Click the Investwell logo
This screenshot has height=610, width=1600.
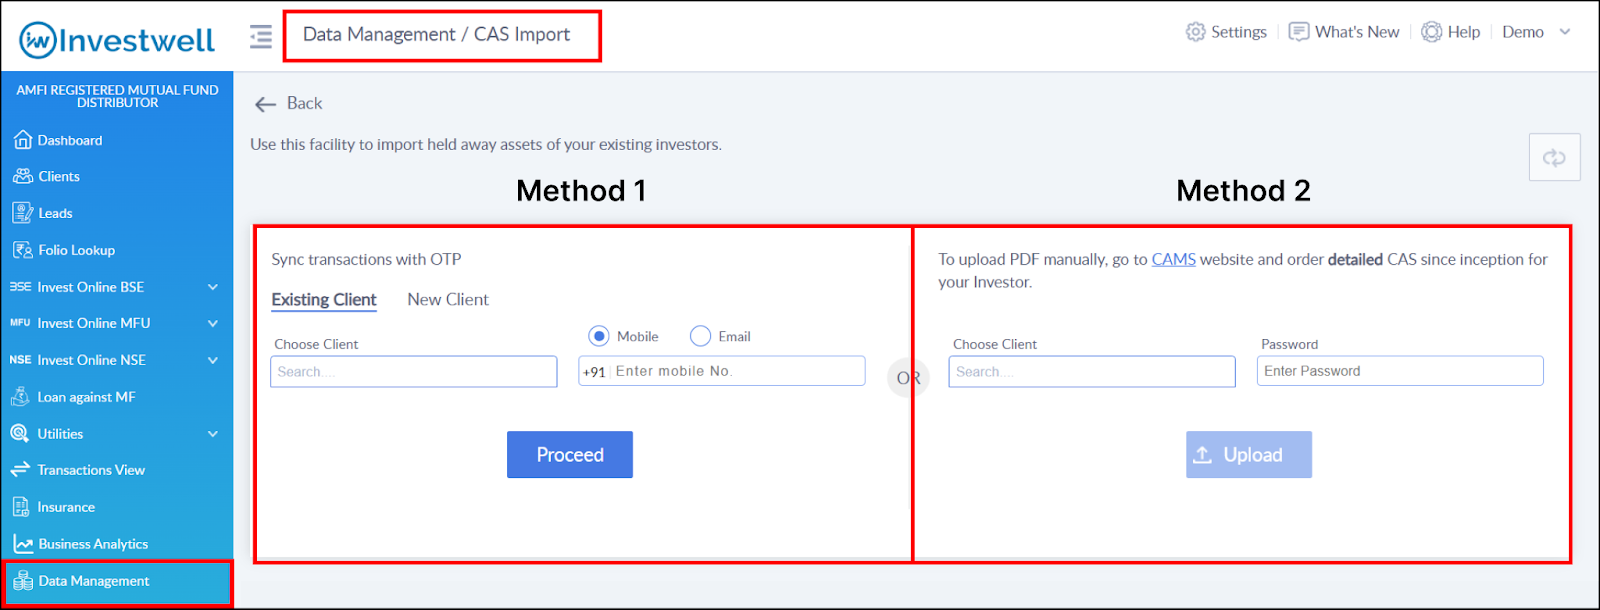[117, 39]
